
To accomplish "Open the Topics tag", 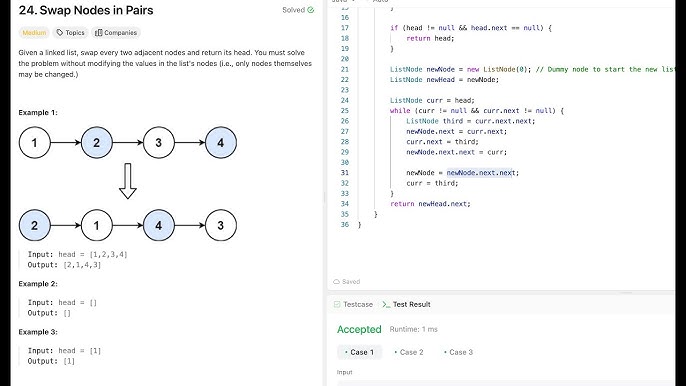I will coord(70,33).
